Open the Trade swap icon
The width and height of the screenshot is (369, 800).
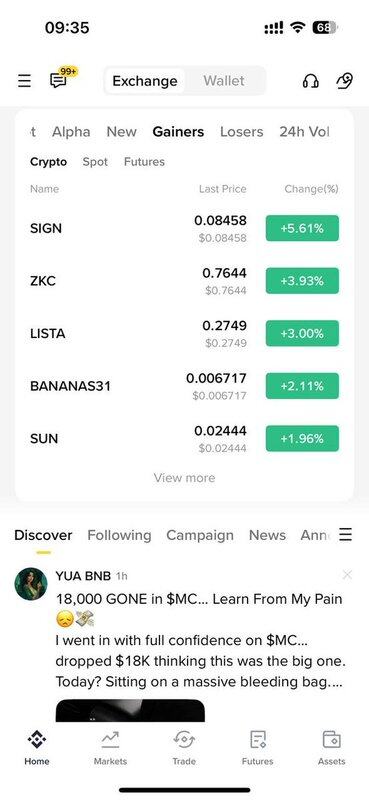184,739
